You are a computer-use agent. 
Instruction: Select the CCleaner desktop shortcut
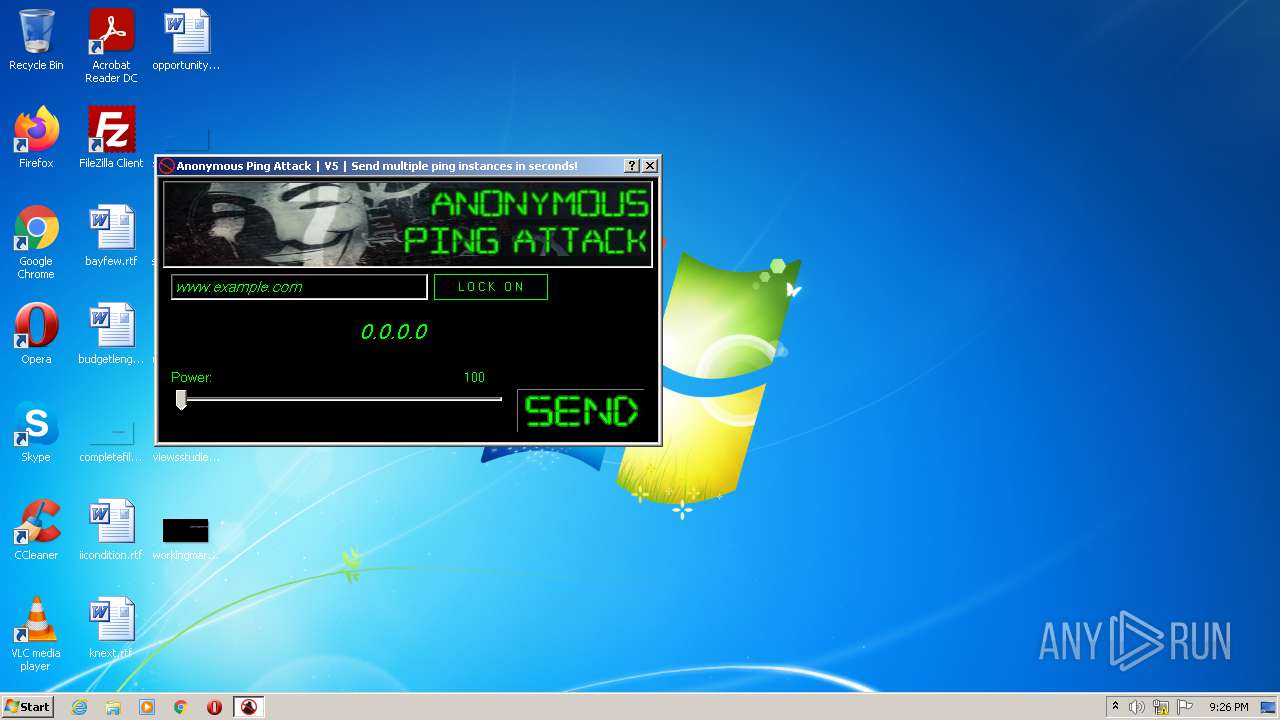[x=36, y=530]
